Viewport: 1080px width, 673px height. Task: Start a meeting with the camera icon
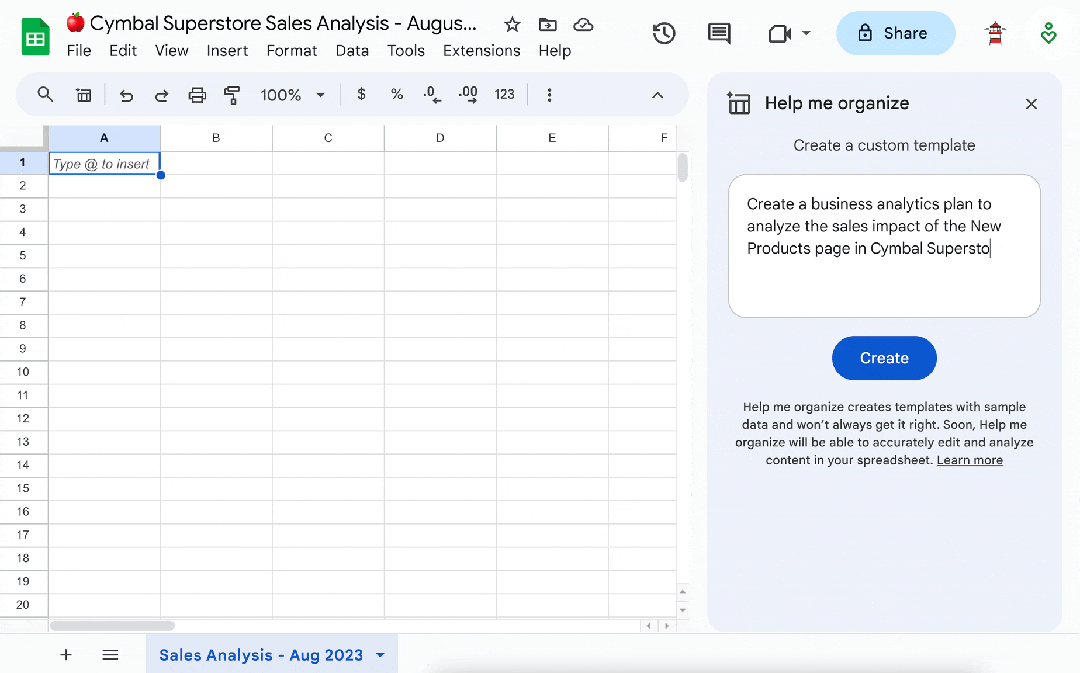click(780, 33)
